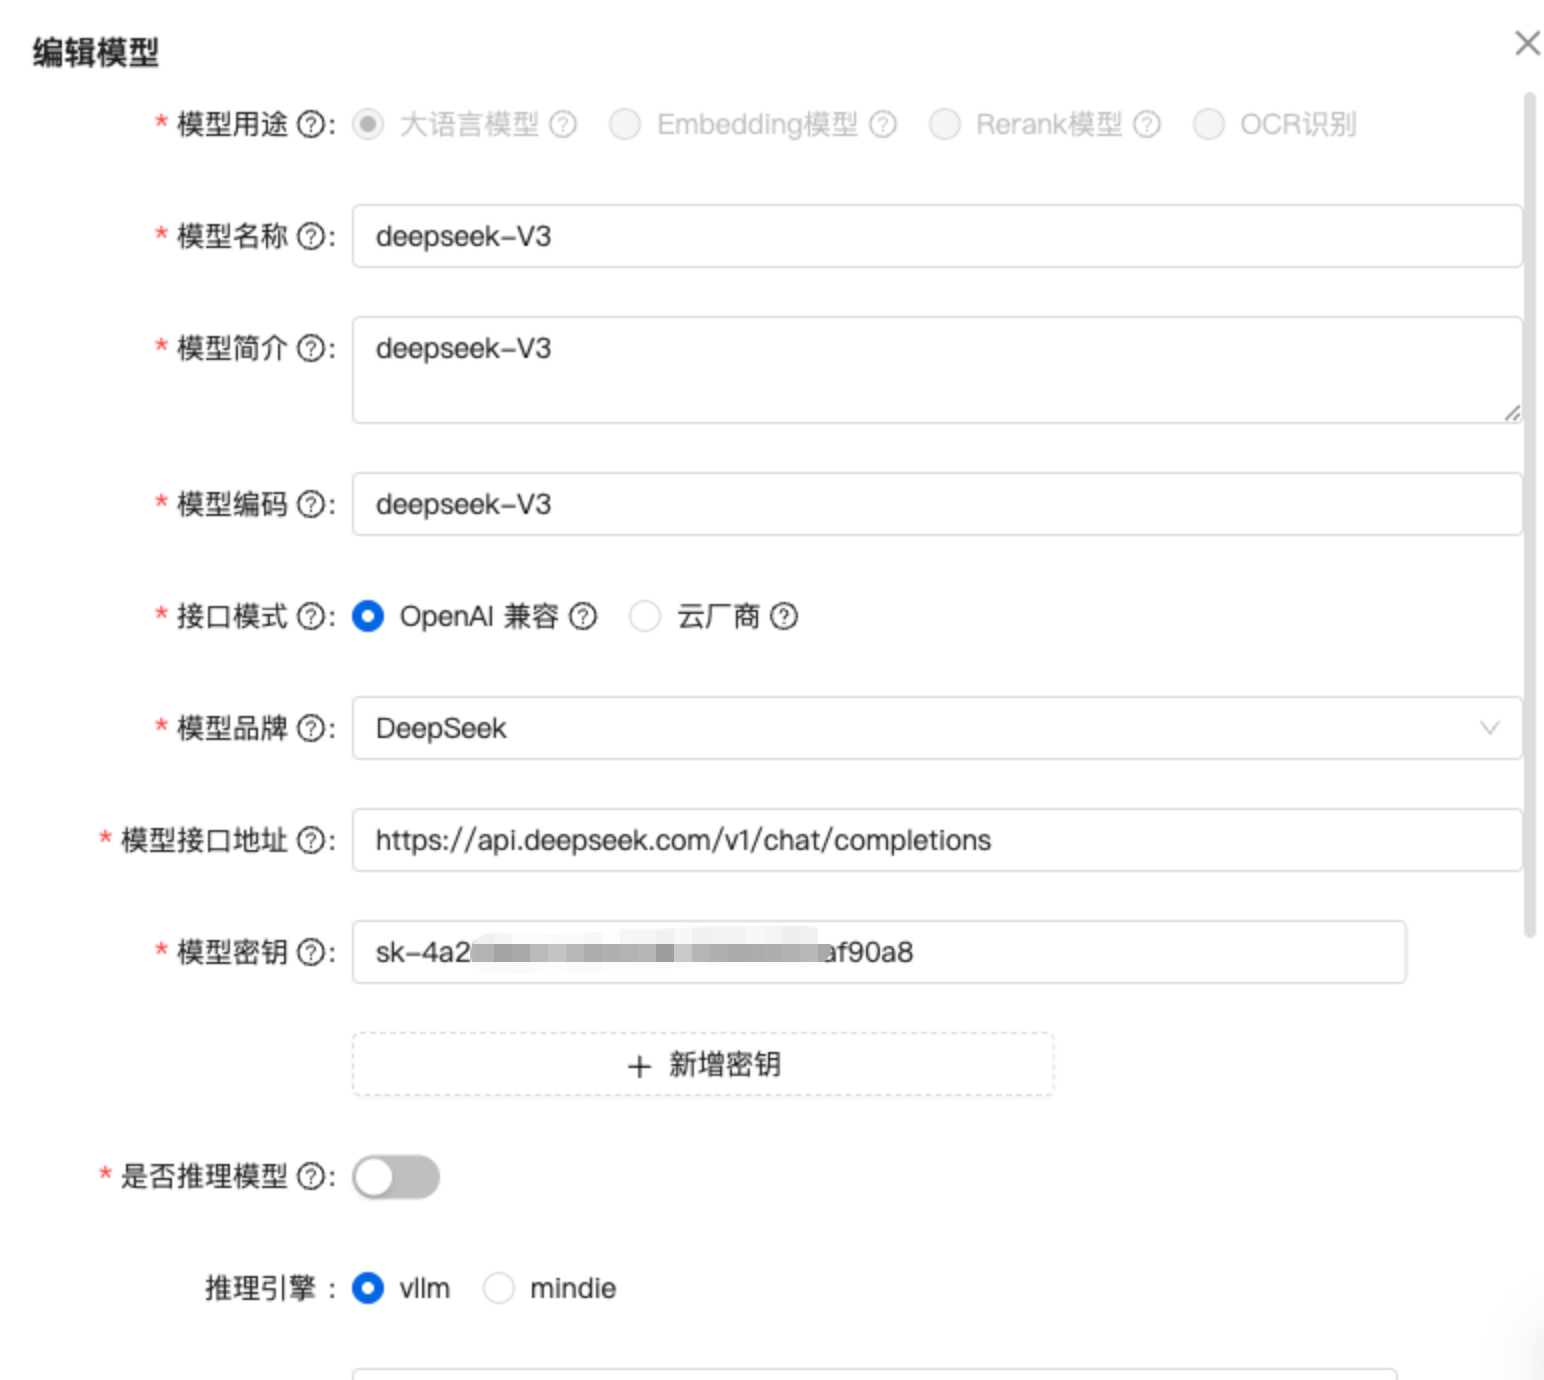The image size is (1544, 1380).
Task: Focus the 模型密钥 API key field
Action: click(x=879, y=952)
